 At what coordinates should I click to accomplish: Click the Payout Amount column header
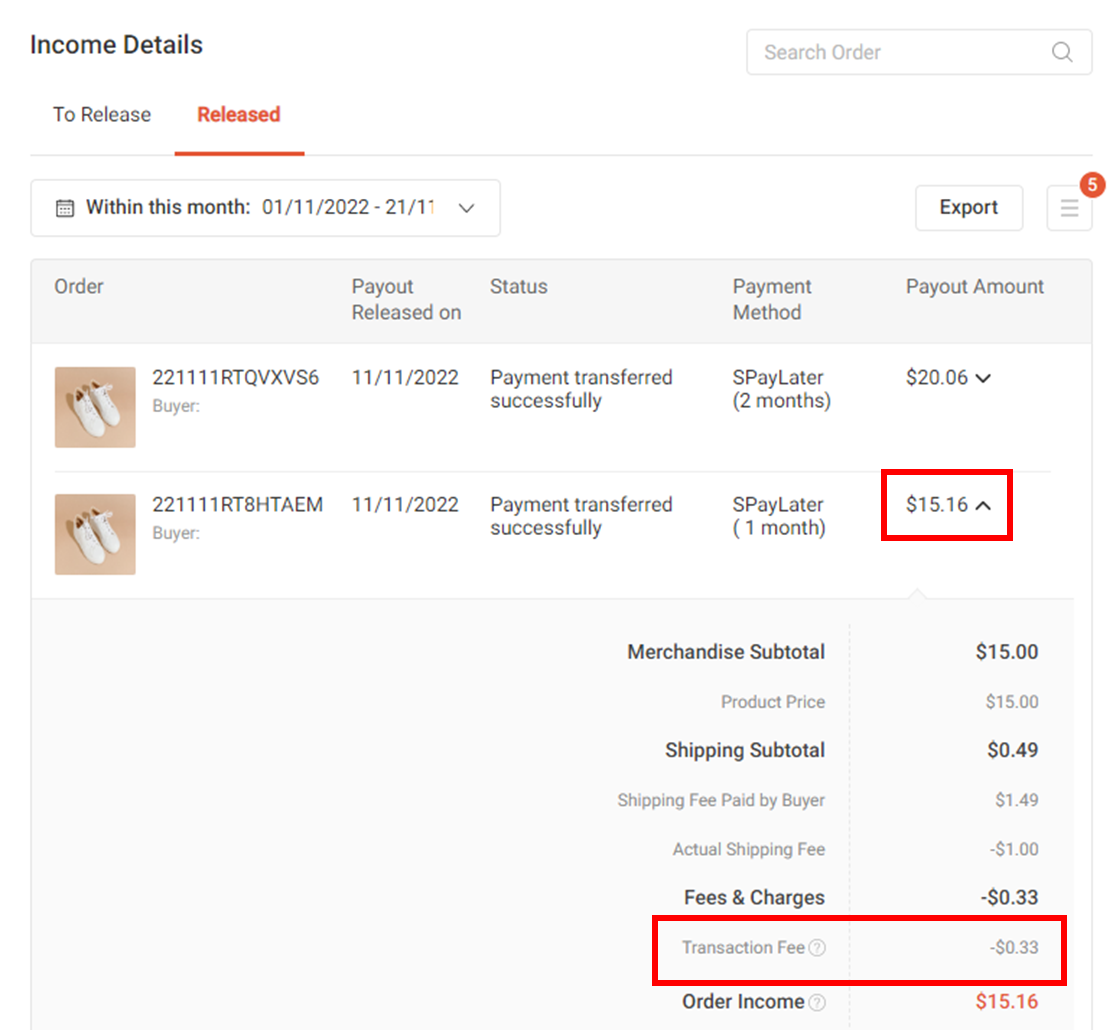(x=975, y=287)
